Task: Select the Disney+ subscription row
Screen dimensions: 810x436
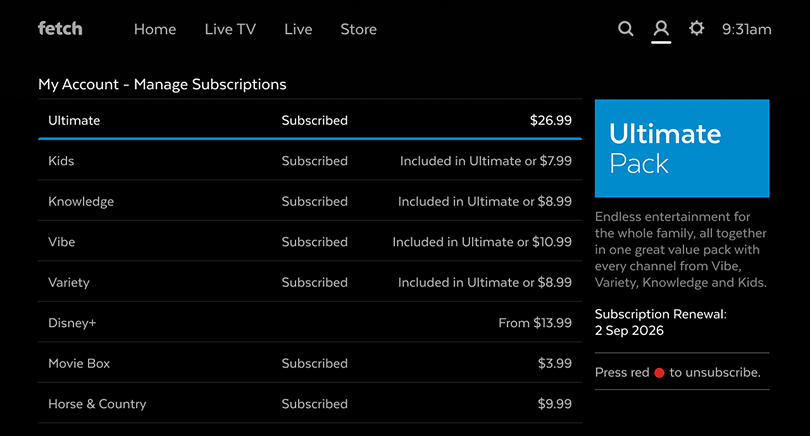Action: pos(310,322)
